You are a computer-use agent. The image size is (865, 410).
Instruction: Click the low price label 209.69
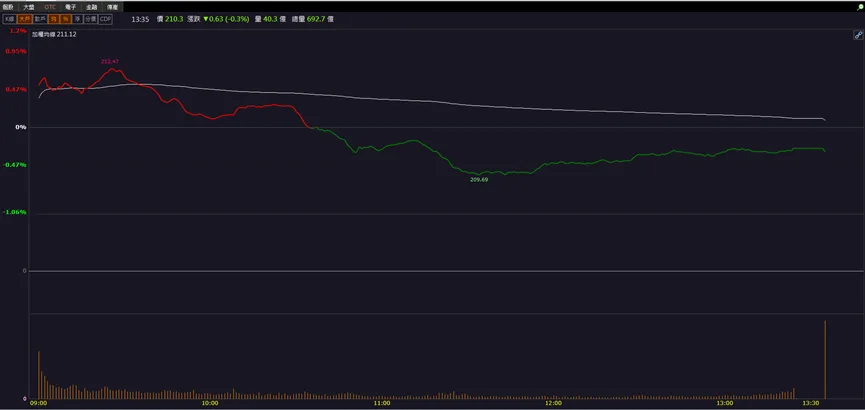[479, 180]
